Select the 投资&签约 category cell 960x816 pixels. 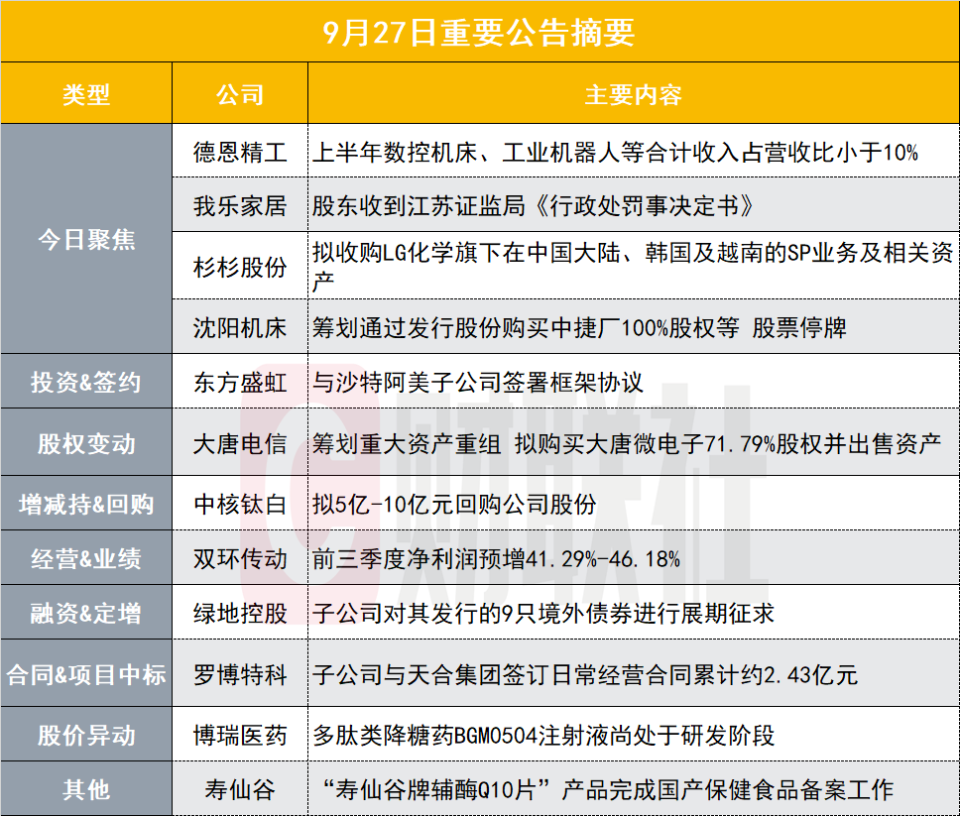(86, 382)
